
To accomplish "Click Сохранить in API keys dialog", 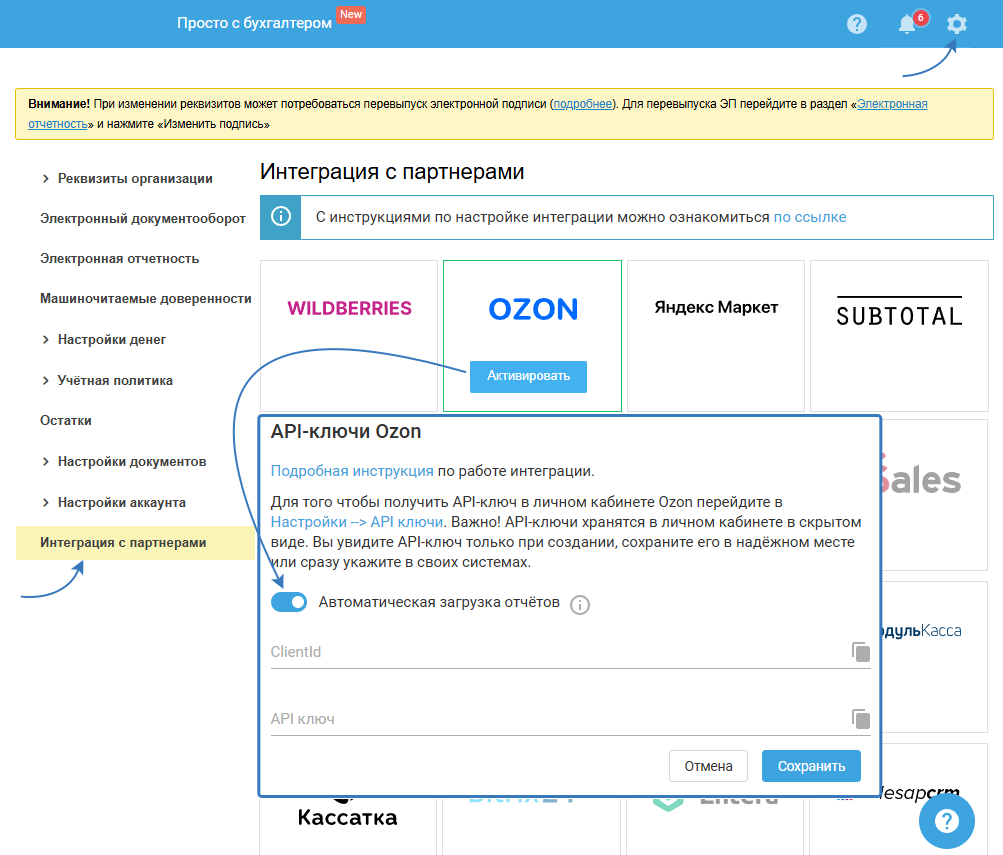I will (x=811, y=766).
